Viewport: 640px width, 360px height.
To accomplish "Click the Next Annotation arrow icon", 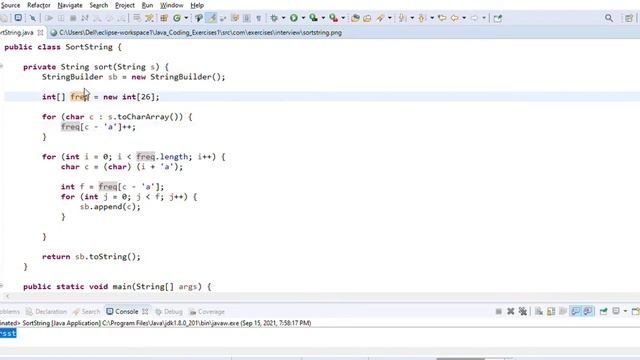I will tap(402, 18).
